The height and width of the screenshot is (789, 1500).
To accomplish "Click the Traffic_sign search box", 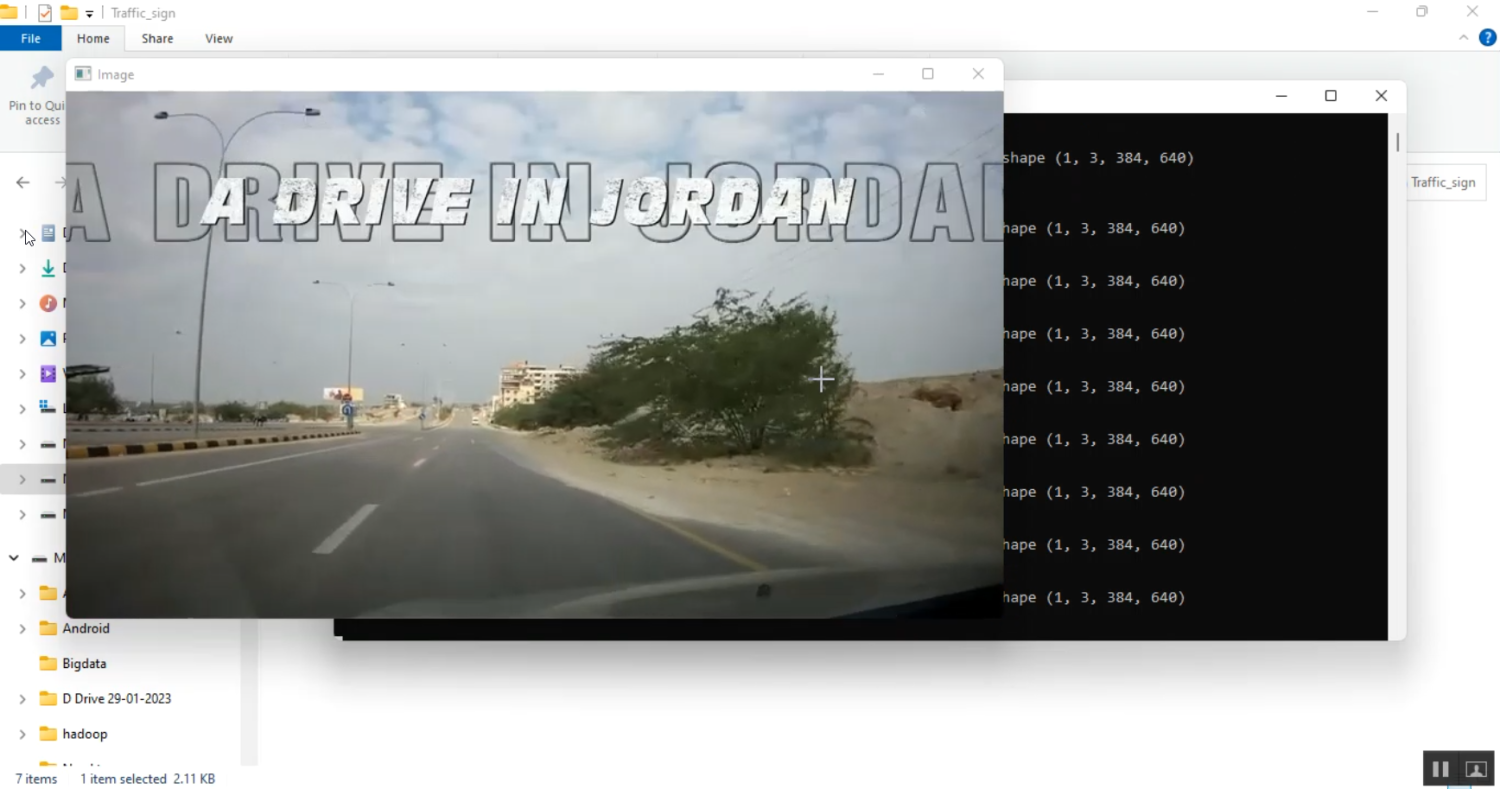I will coord(1446,182).
